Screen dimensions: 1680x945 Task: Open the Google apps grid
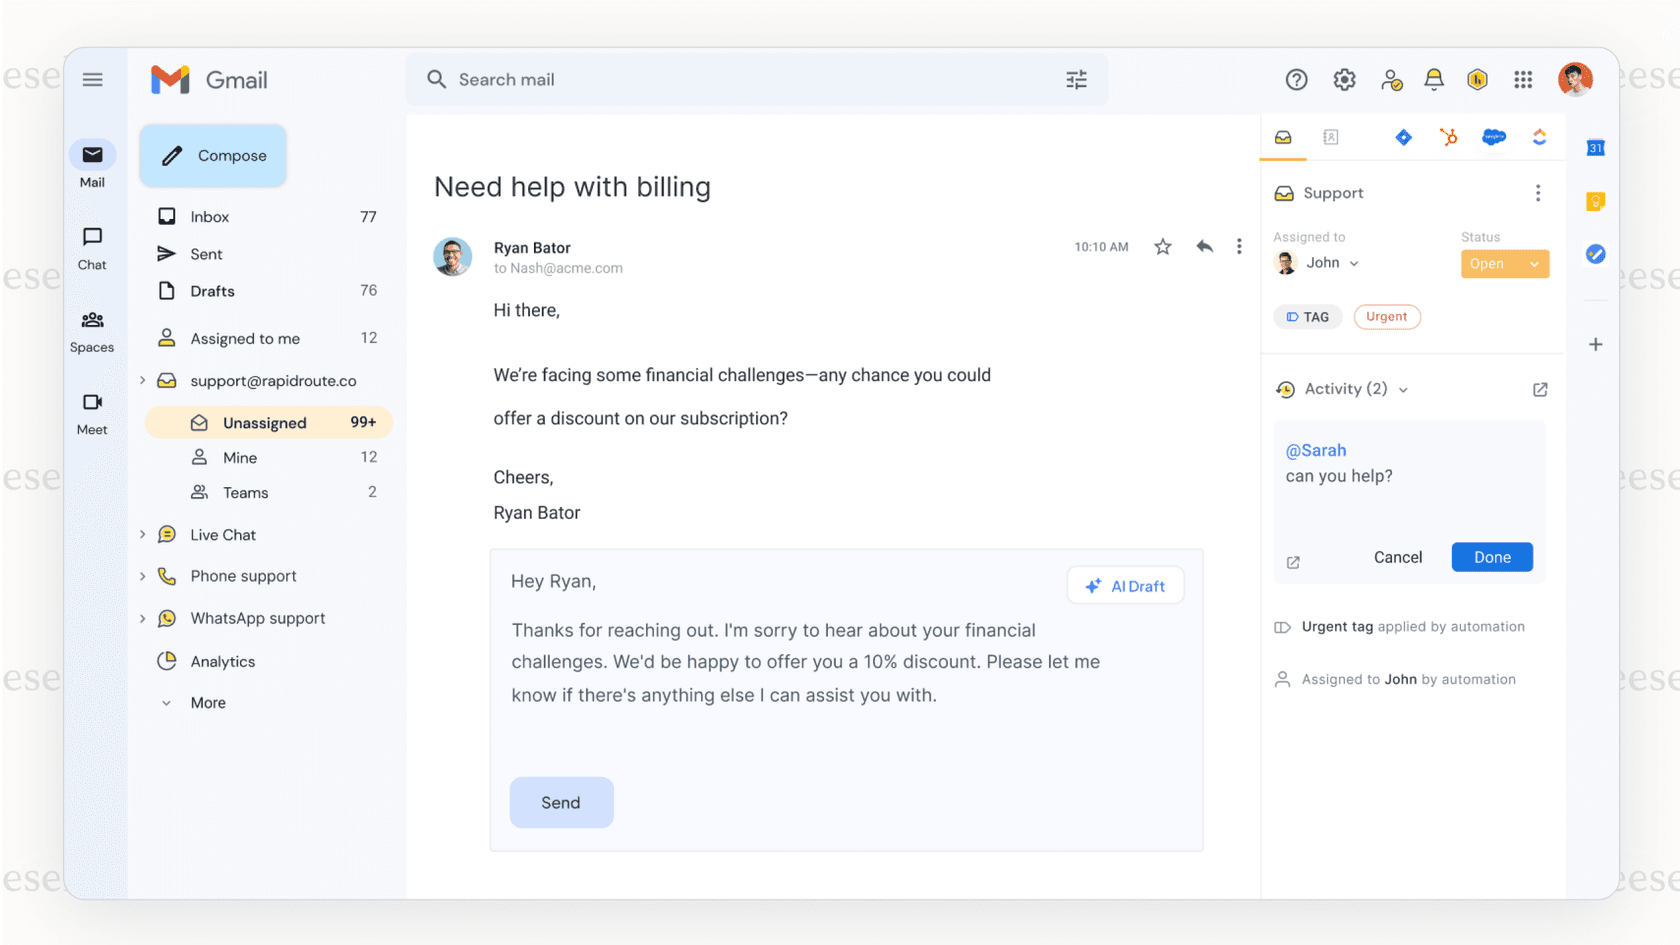pyautogui.click(x=1523, y=79)
